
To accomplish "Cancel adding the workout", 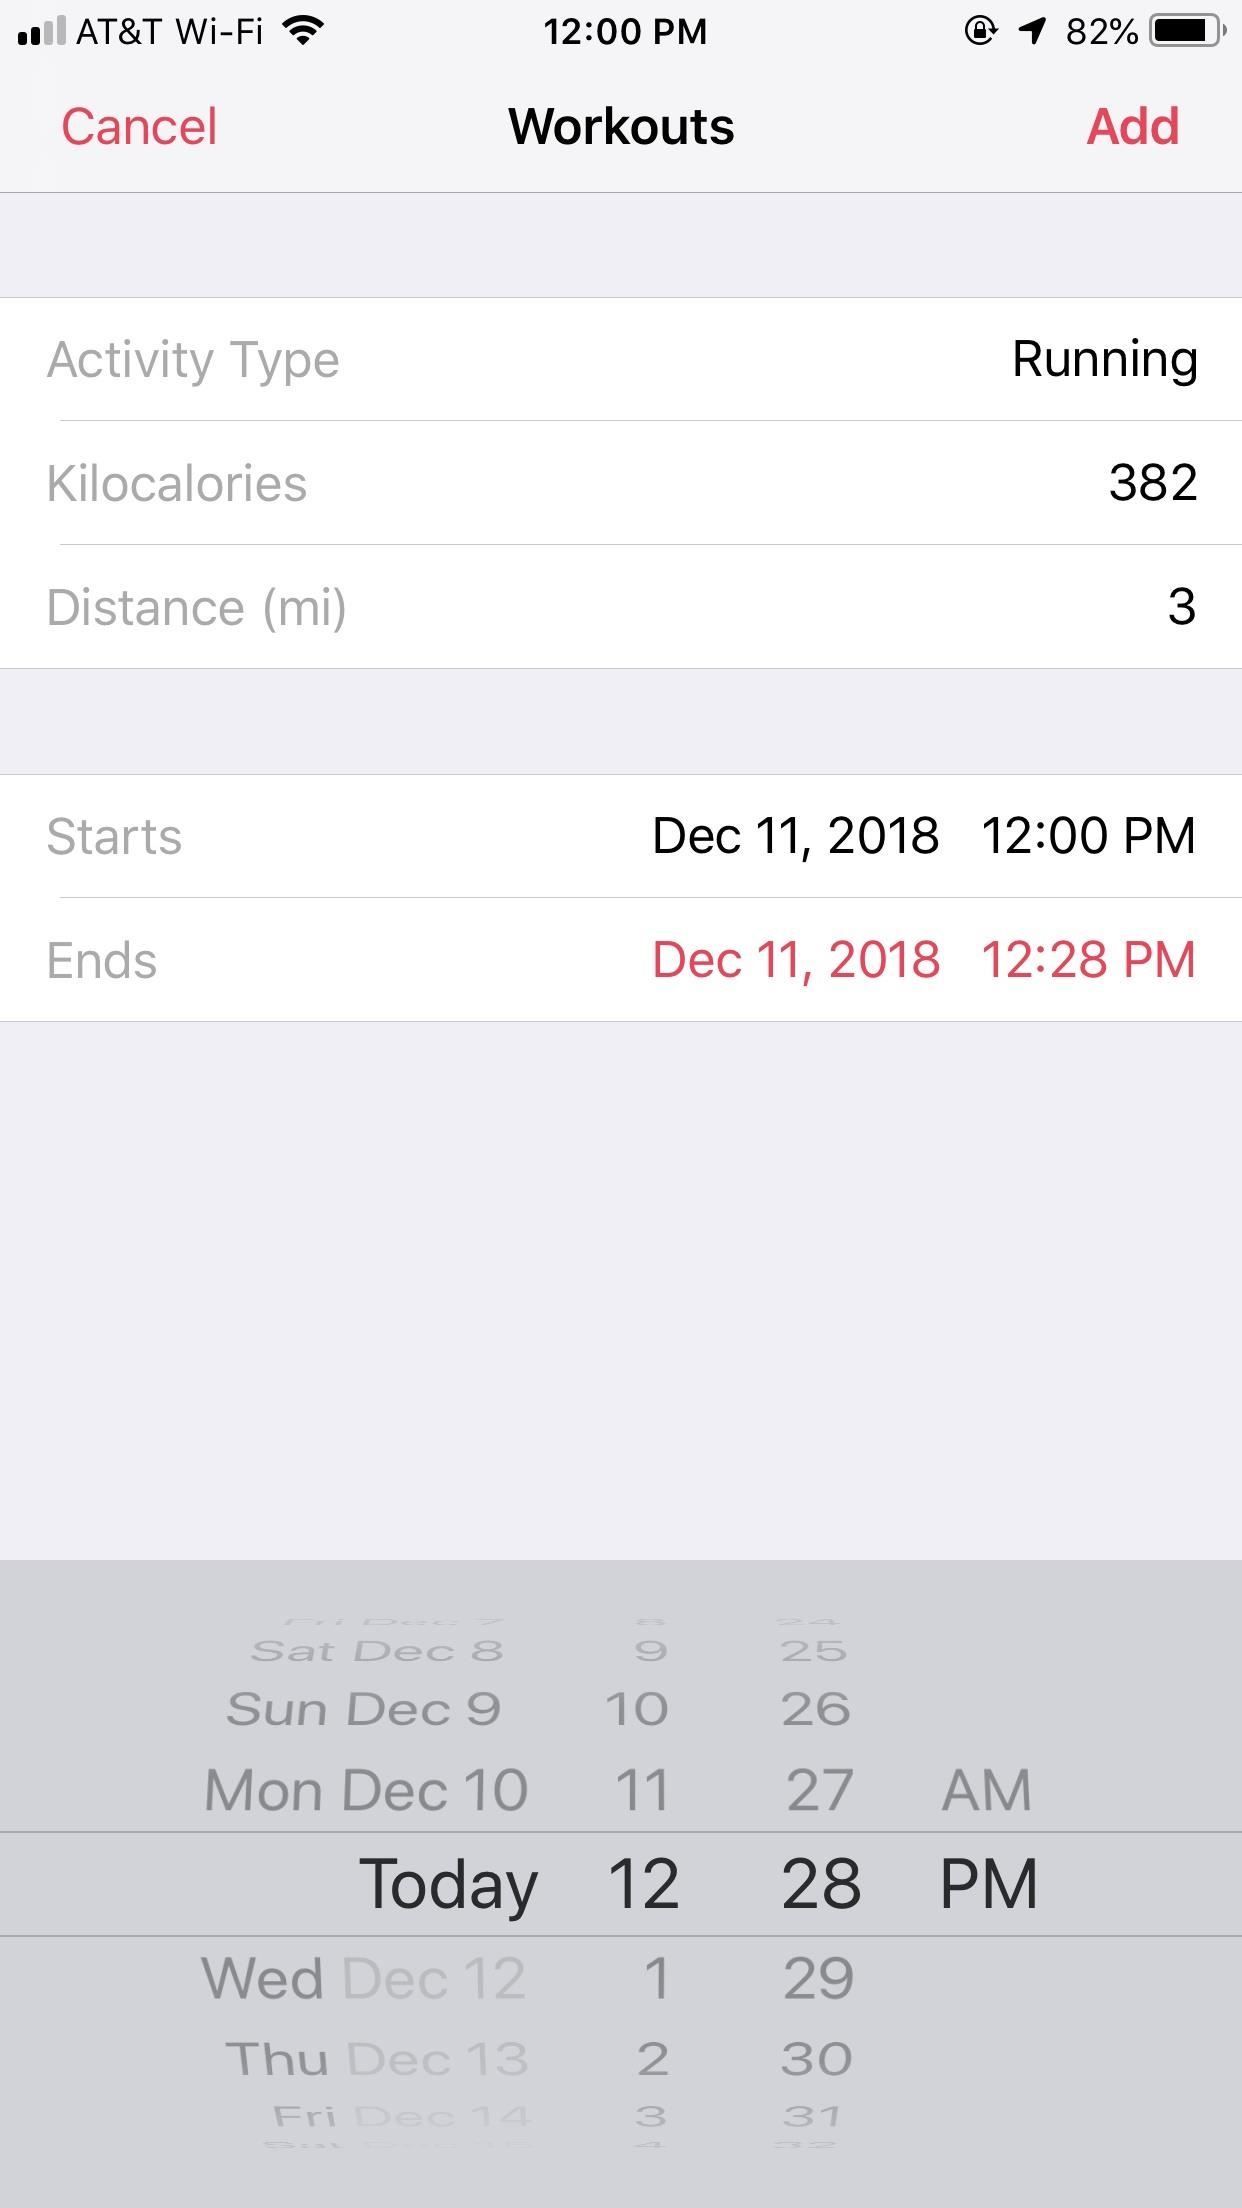I will pos(139,127).
